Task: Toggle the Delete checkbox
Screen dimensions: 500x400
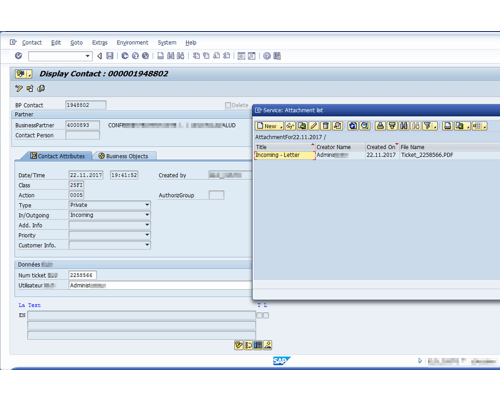Action: [228, 105]
